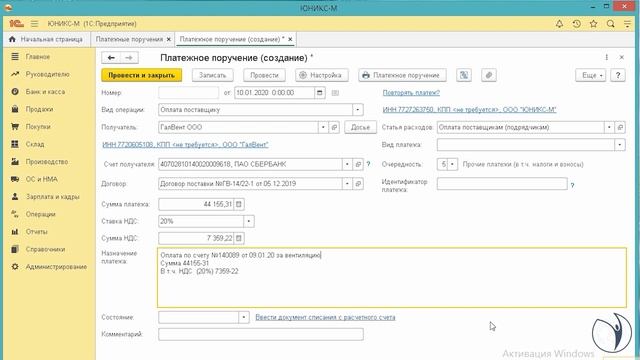
Task: Click into the Комментарий field
Action: (261, 334)
